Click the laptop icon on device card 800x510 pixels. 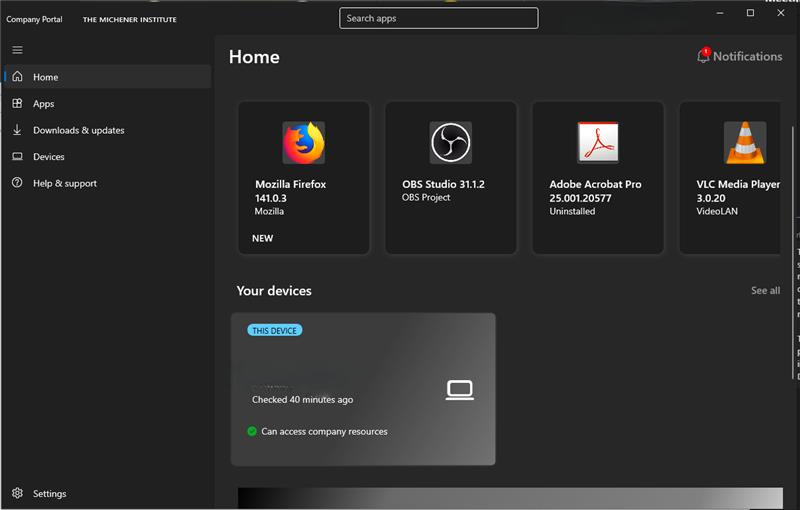(459, 390)
